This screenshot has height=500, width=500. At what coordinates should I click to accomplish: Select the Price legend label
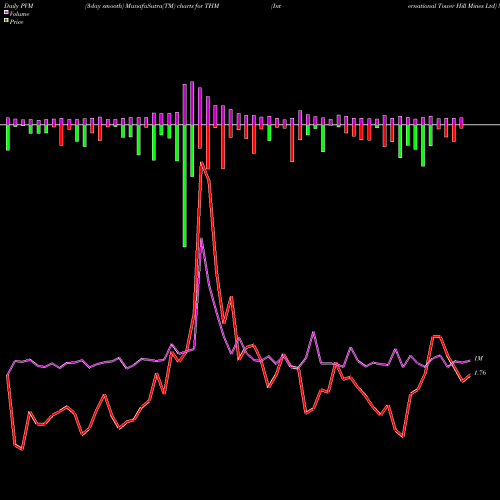[16, 22]
